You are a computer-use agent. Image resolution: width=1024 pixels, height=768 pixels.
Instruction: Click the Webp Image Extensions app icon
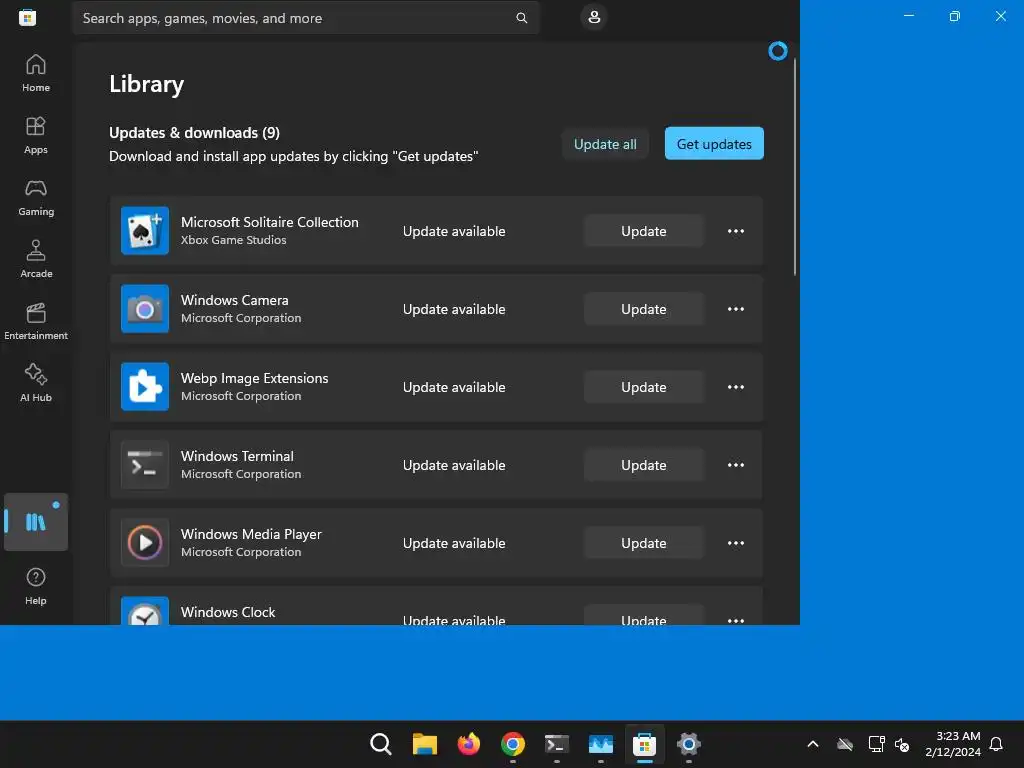point(145,387)
